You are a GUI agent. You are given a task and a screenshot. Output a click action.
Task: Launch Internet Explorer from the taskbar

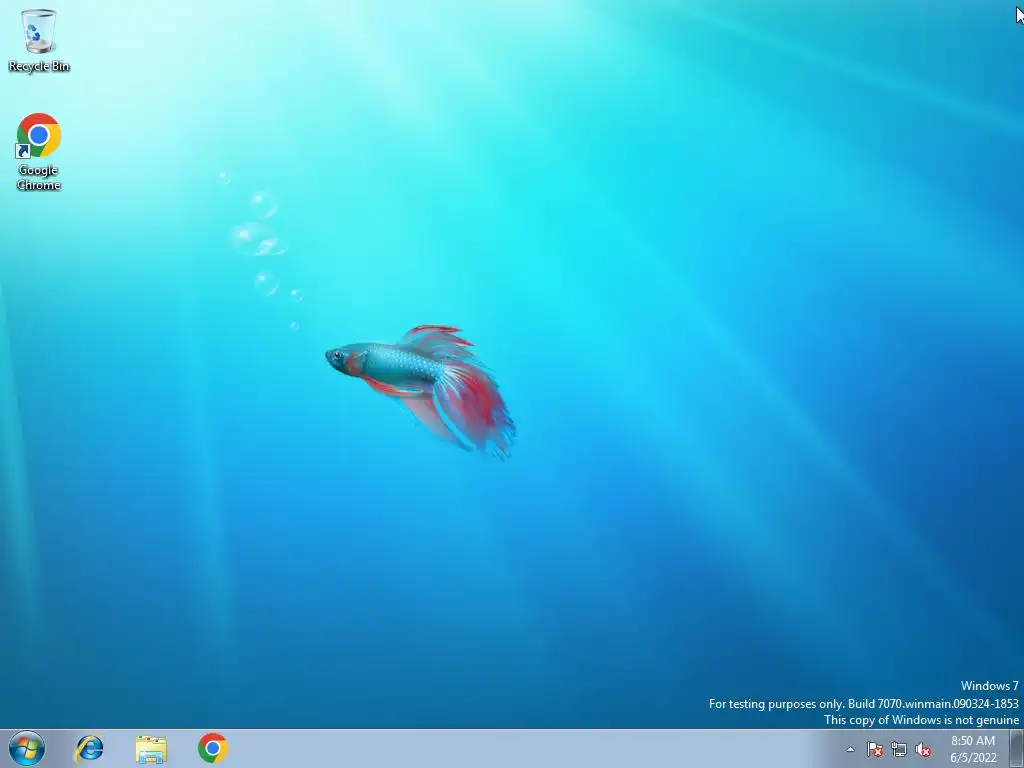(x=89, y=748)
